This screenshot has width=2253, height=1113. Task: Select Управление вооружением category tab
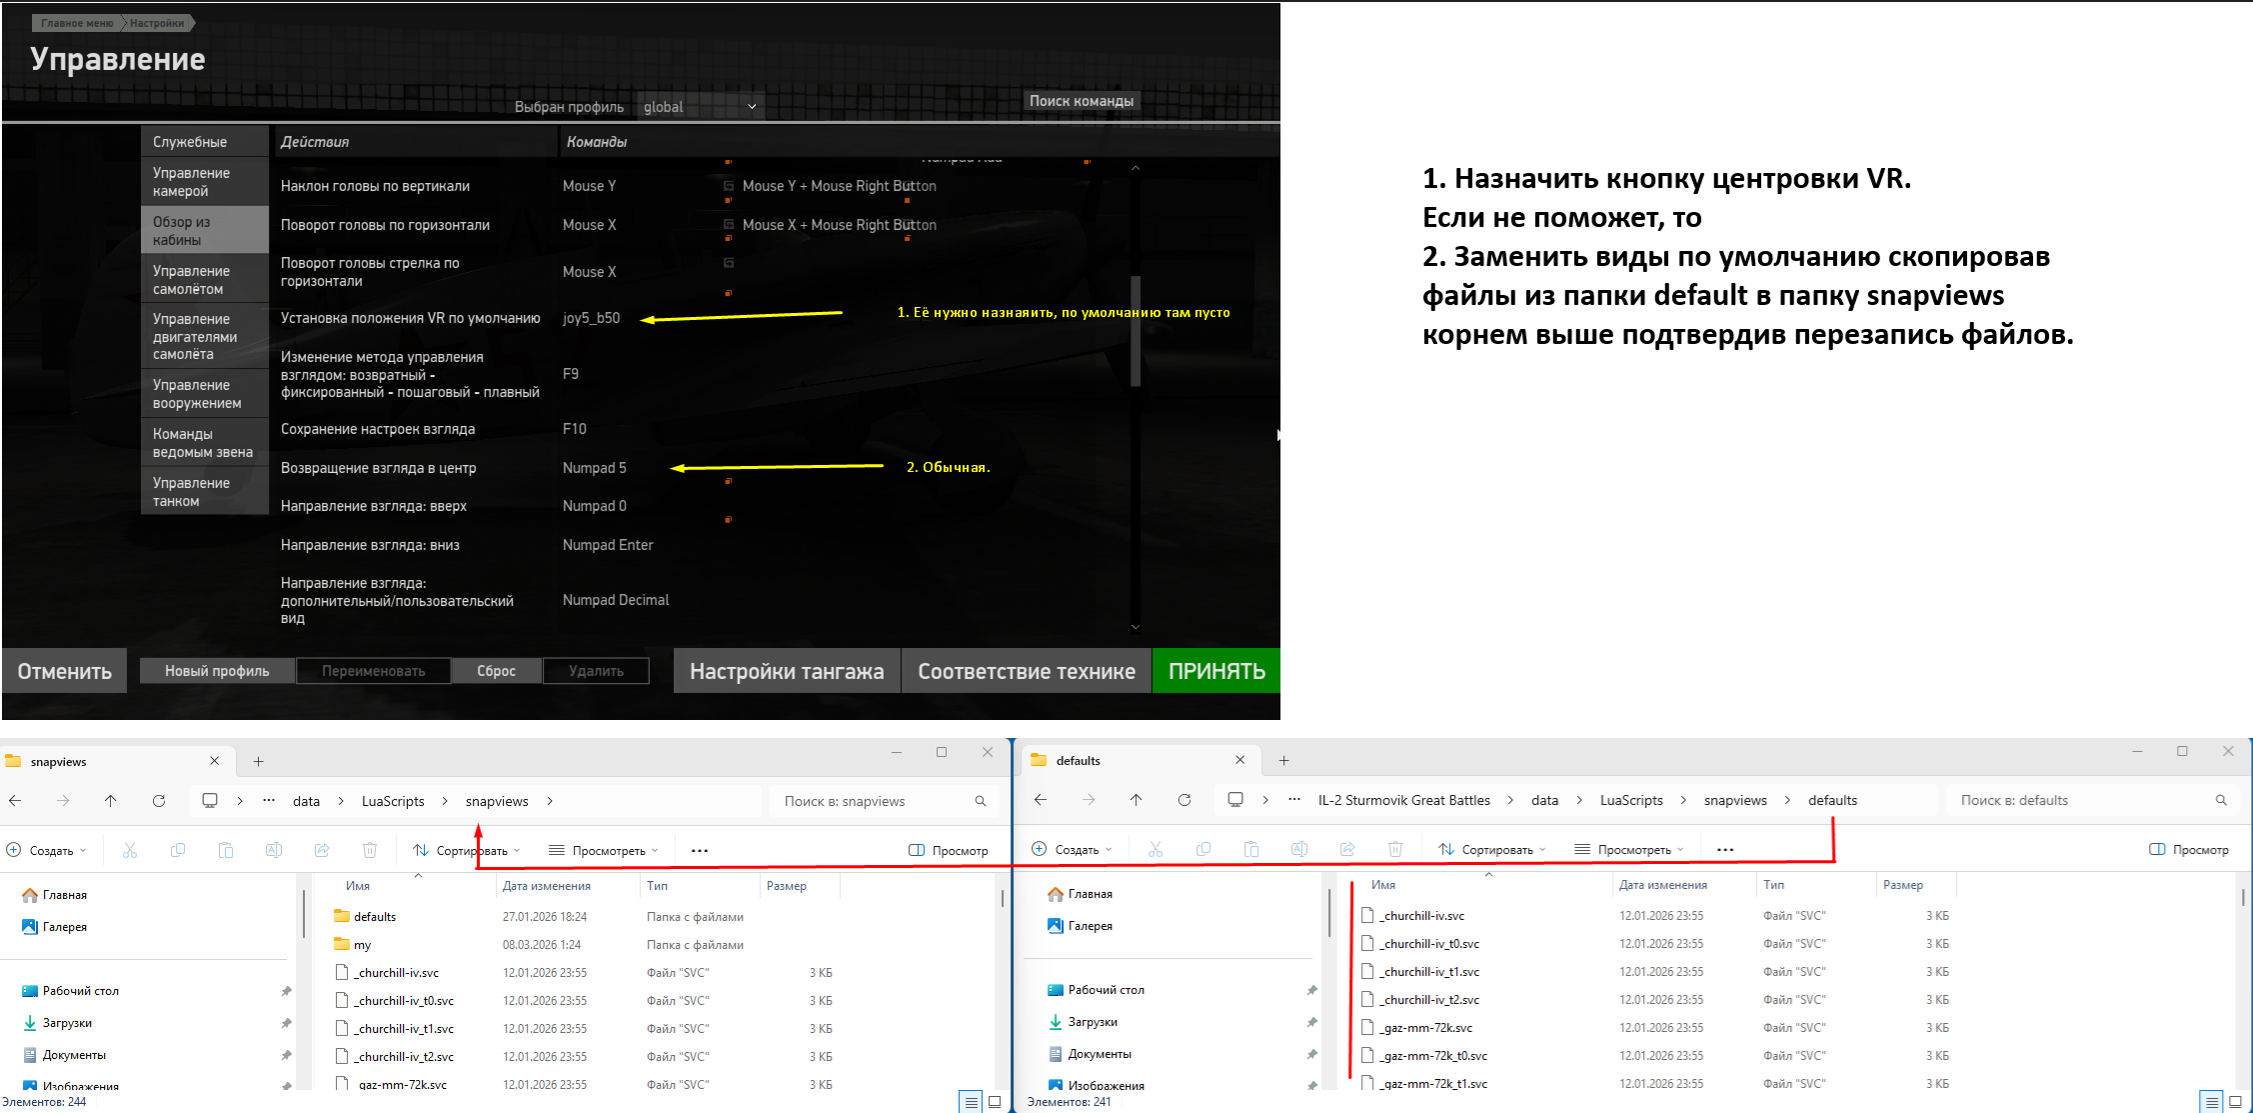(205, 394)
